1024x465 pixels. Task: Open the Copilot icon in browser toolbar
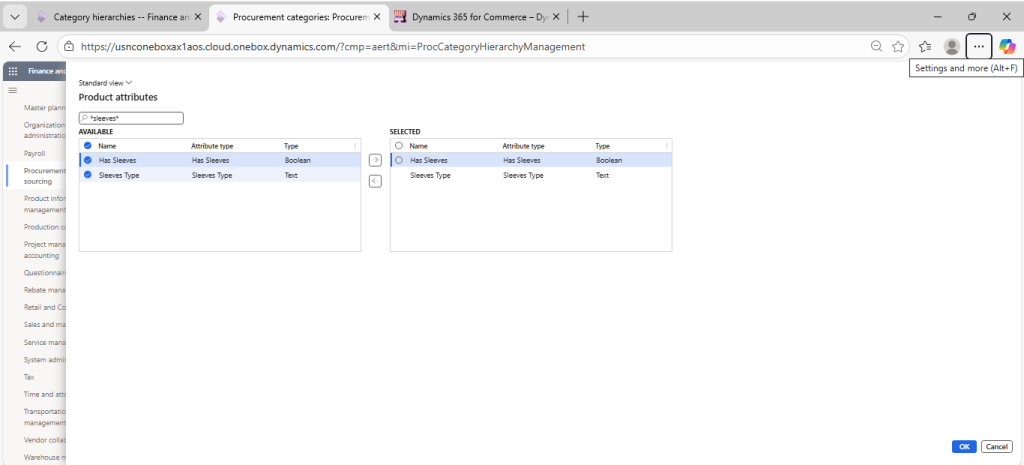coord(1007,46)
